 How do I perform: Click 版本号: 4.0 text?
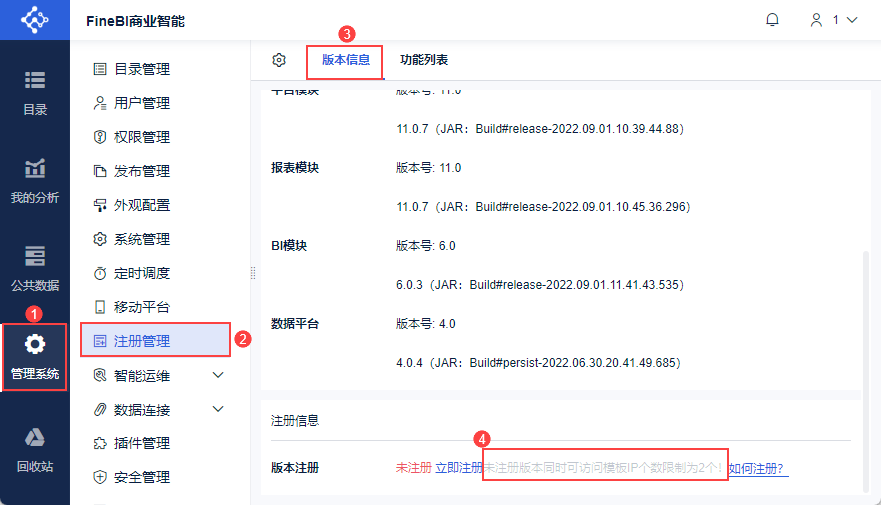pyautogui.click(x=425, y=324)
